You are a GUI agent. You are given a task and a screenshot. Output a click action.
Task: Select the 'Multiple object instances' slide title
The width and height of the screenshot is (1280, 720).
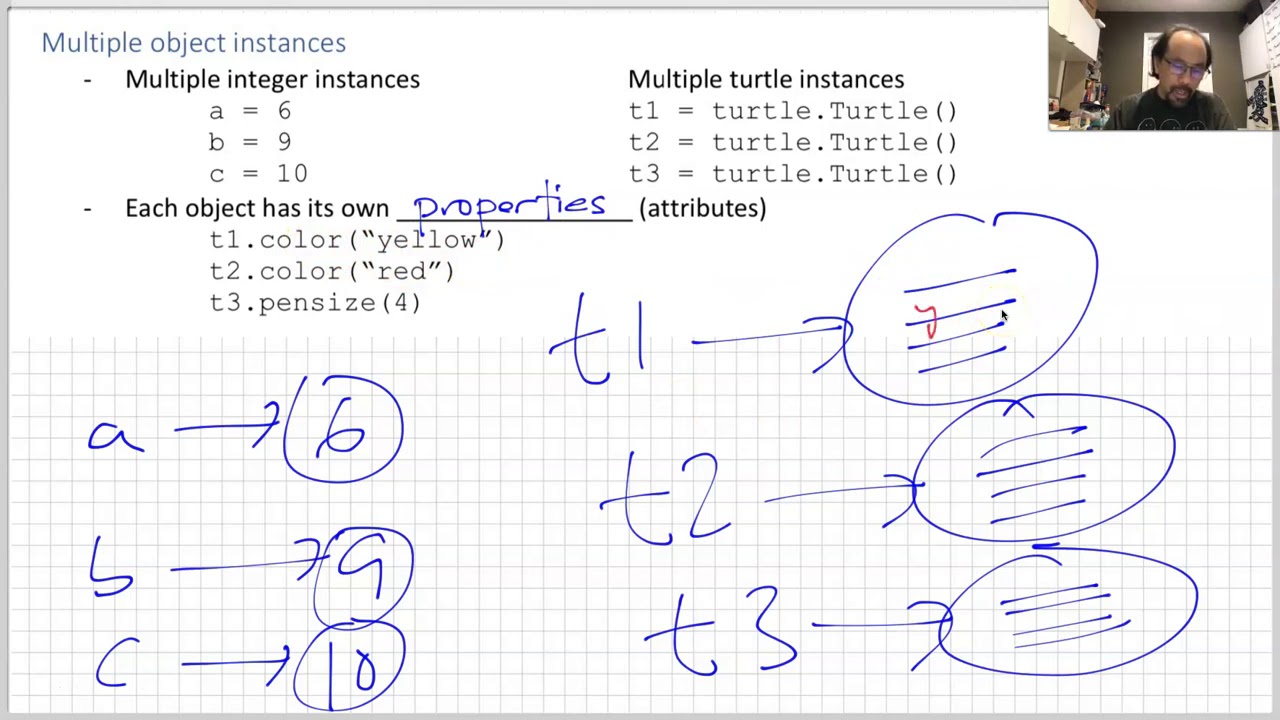click(194, 43)
